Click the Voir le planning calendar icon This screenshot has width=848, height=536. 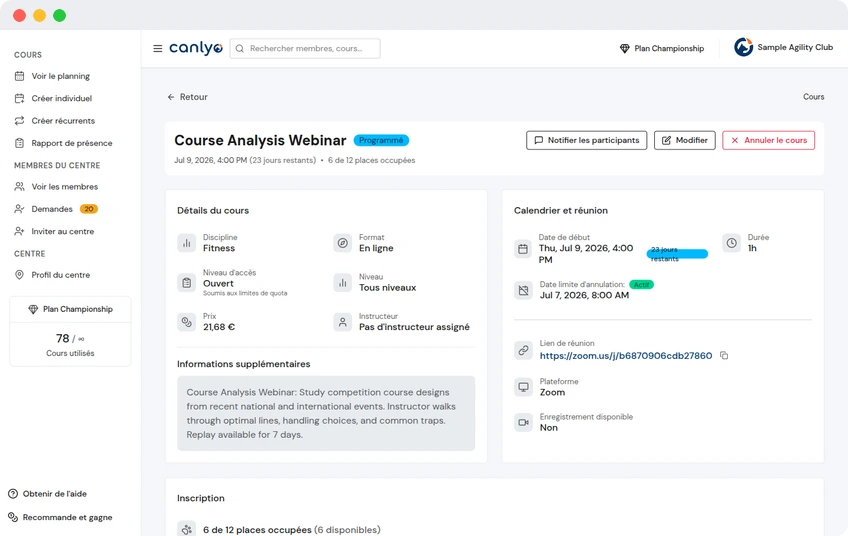coord(19,76)
